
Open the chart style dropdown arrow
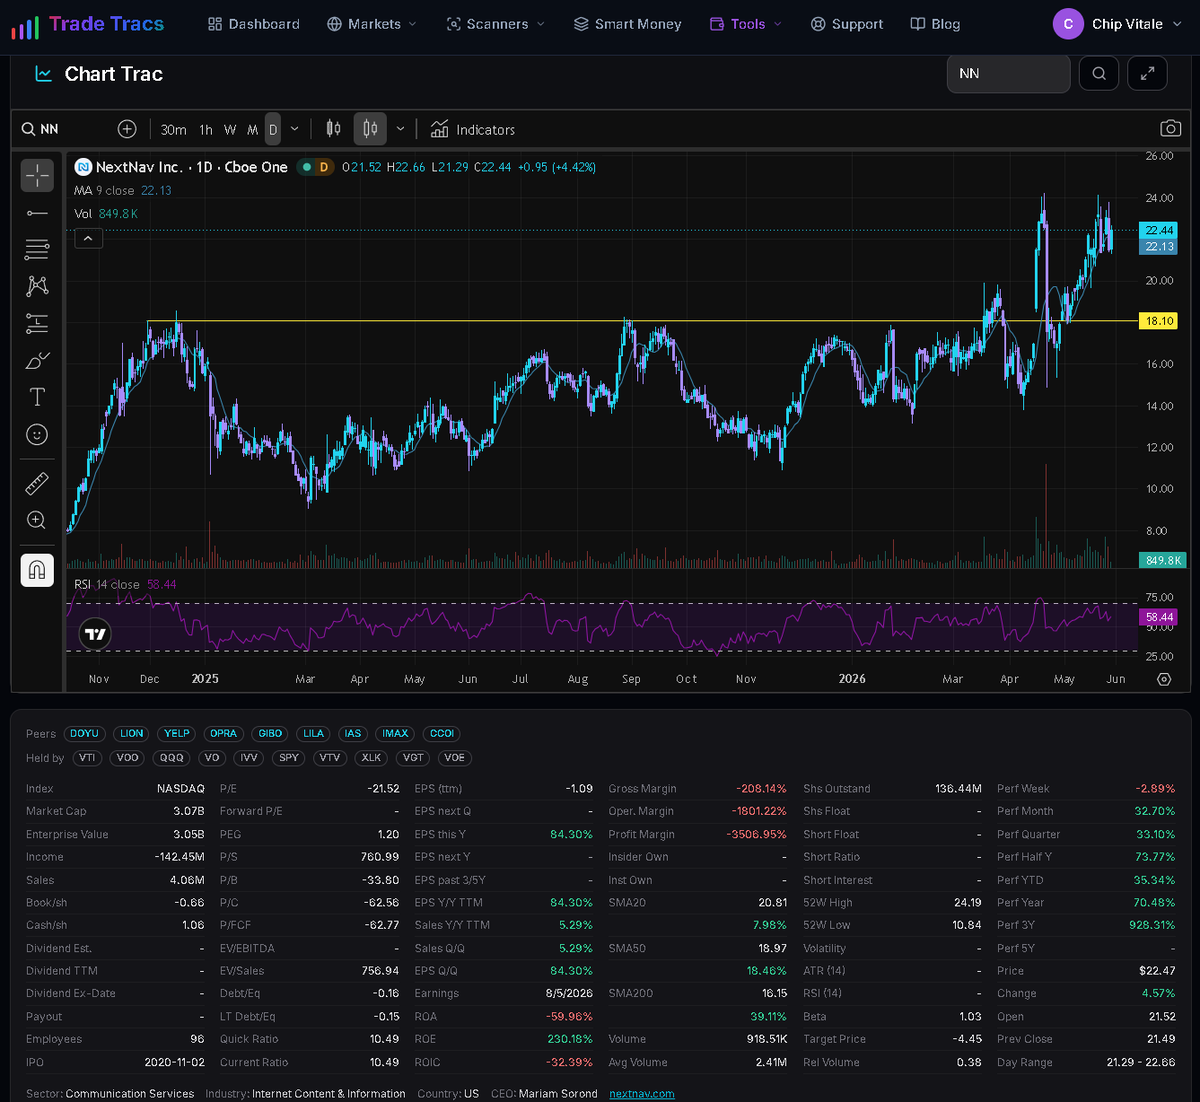click(400, 129)
